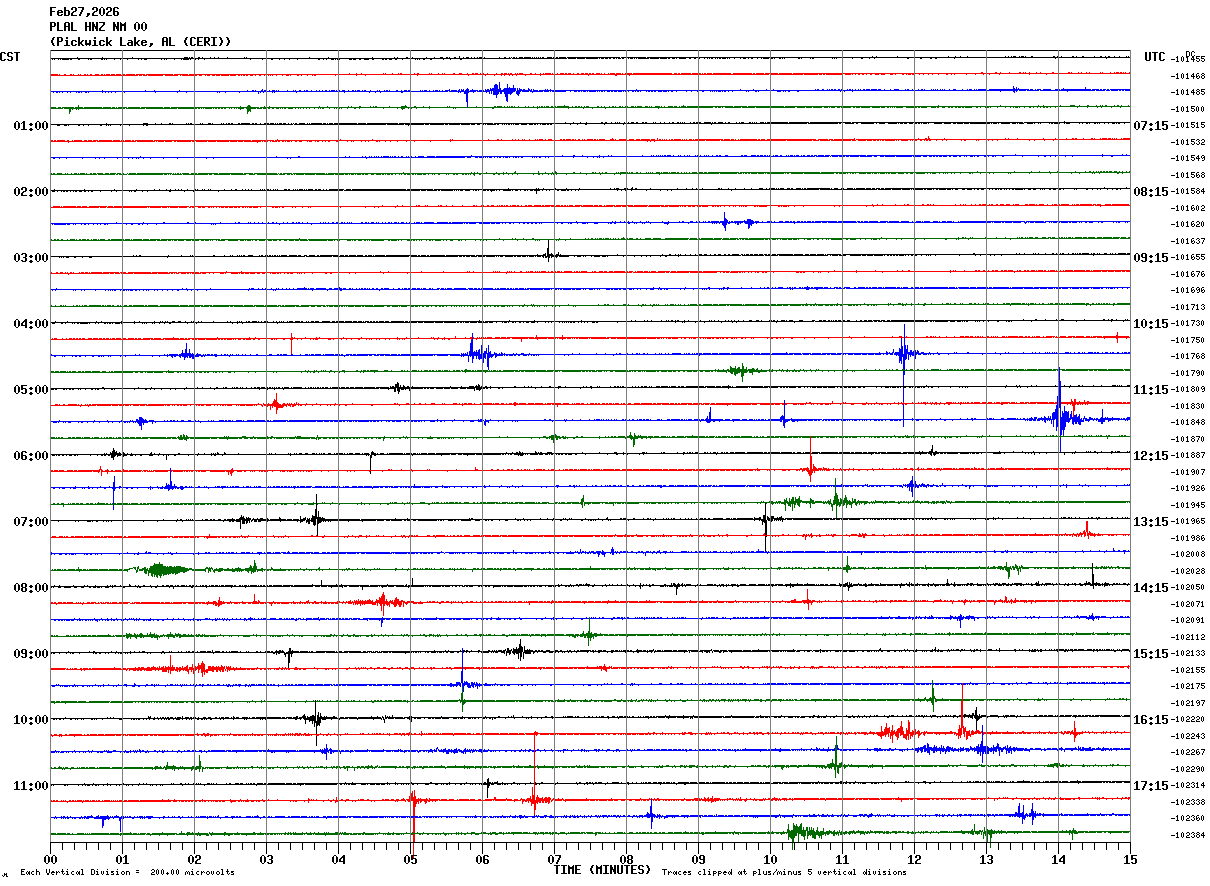Click the (Pickwick Lake, AL (CERI)) label
Viewport: 1210px width, 886px height.
(140, 42)
